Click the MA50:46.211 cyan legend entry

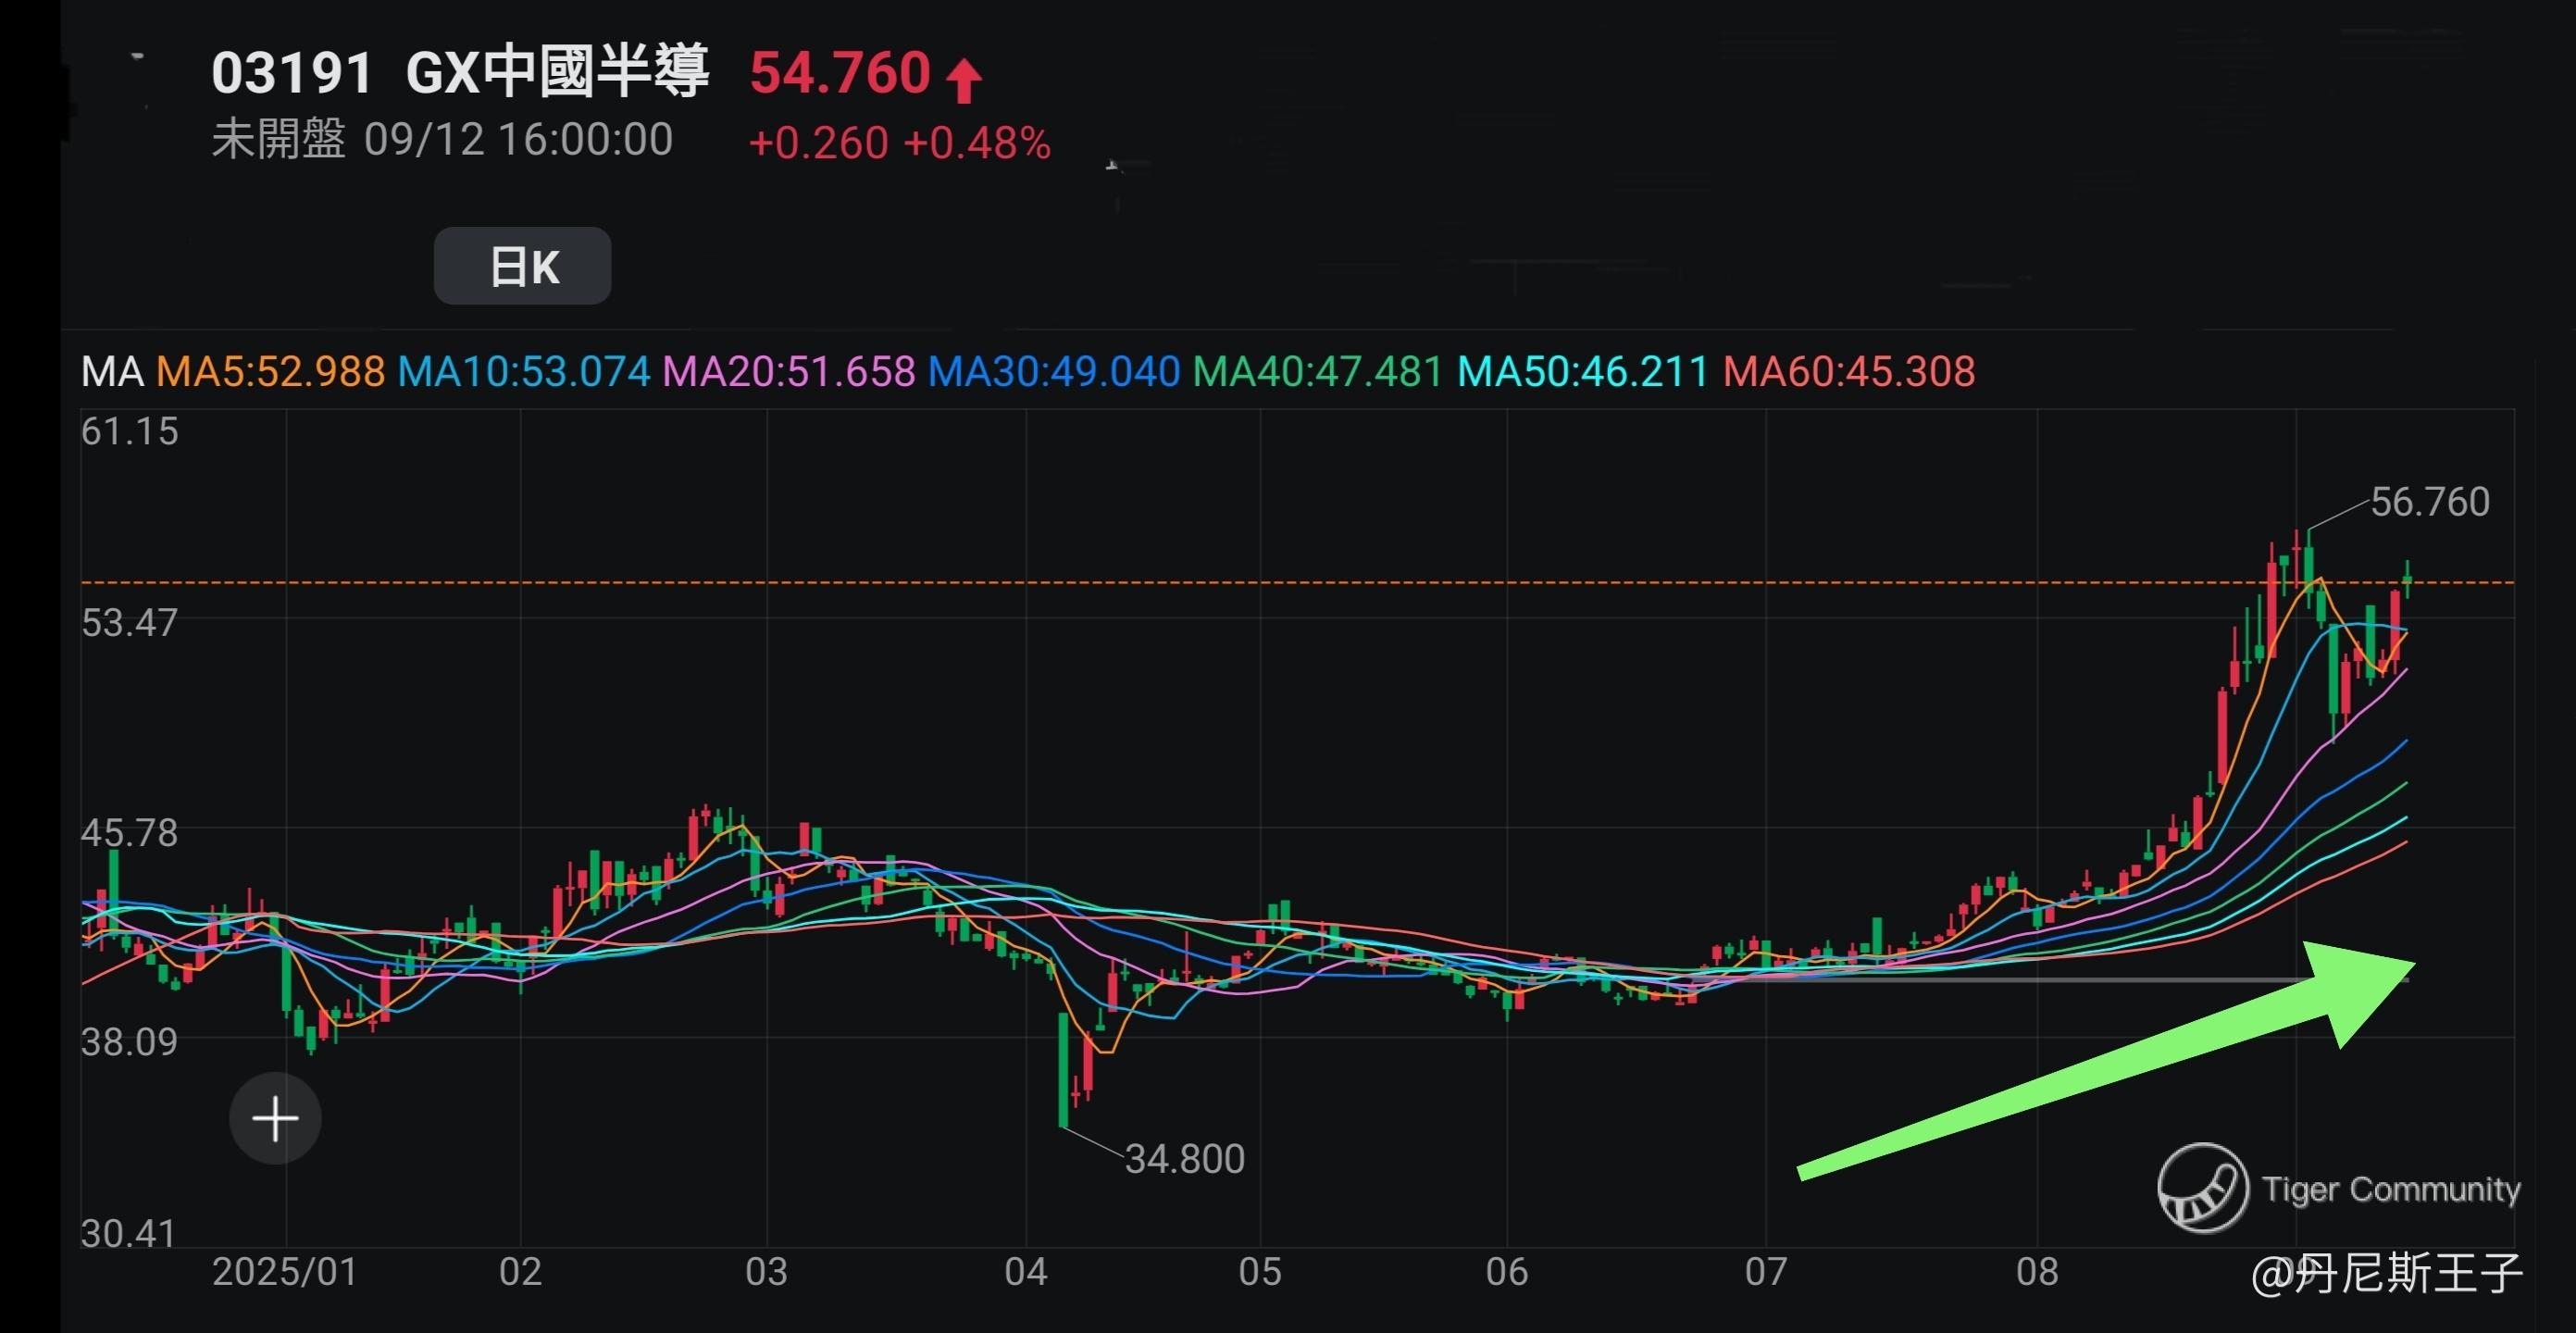[1583, 372]
